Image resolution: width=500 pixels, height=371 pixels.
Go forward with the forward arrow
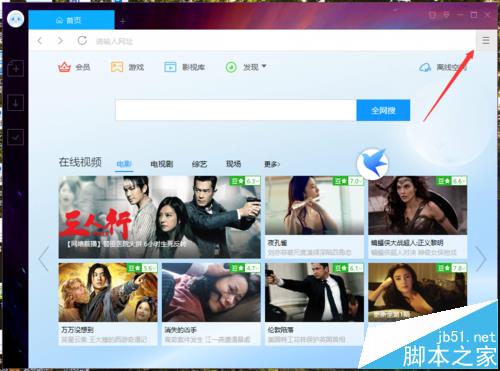pos(60,41)
